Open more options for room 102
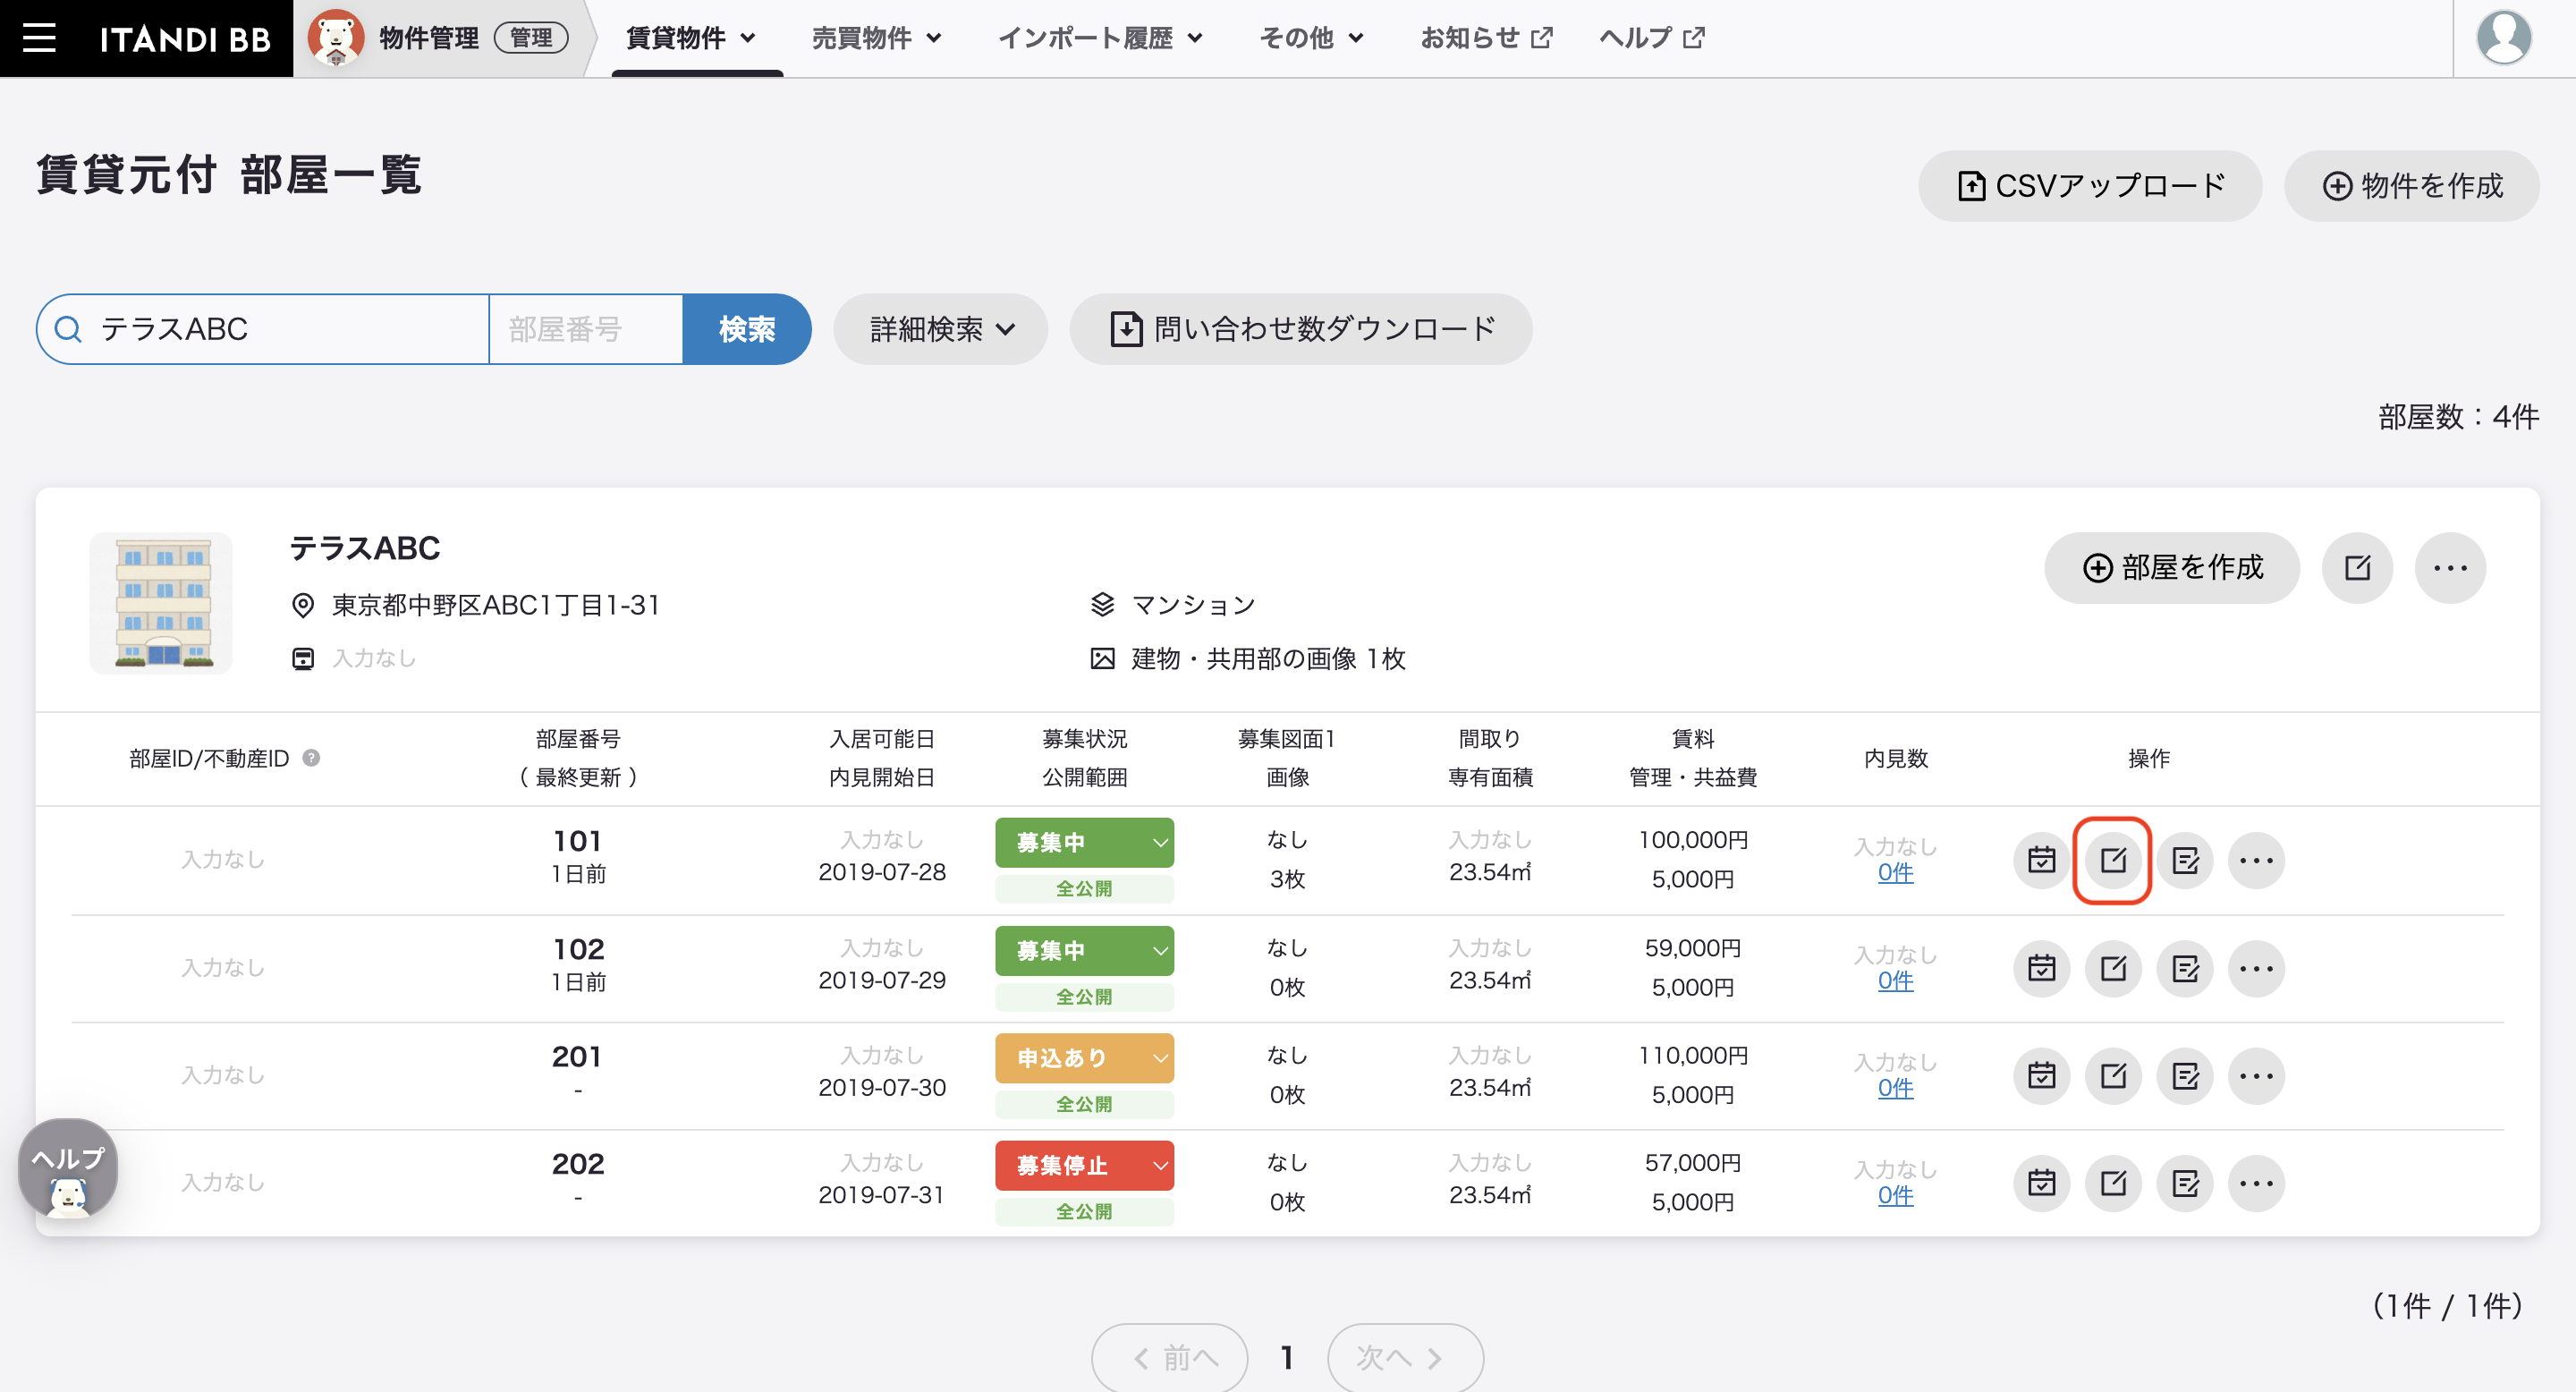 [2256, 968]
